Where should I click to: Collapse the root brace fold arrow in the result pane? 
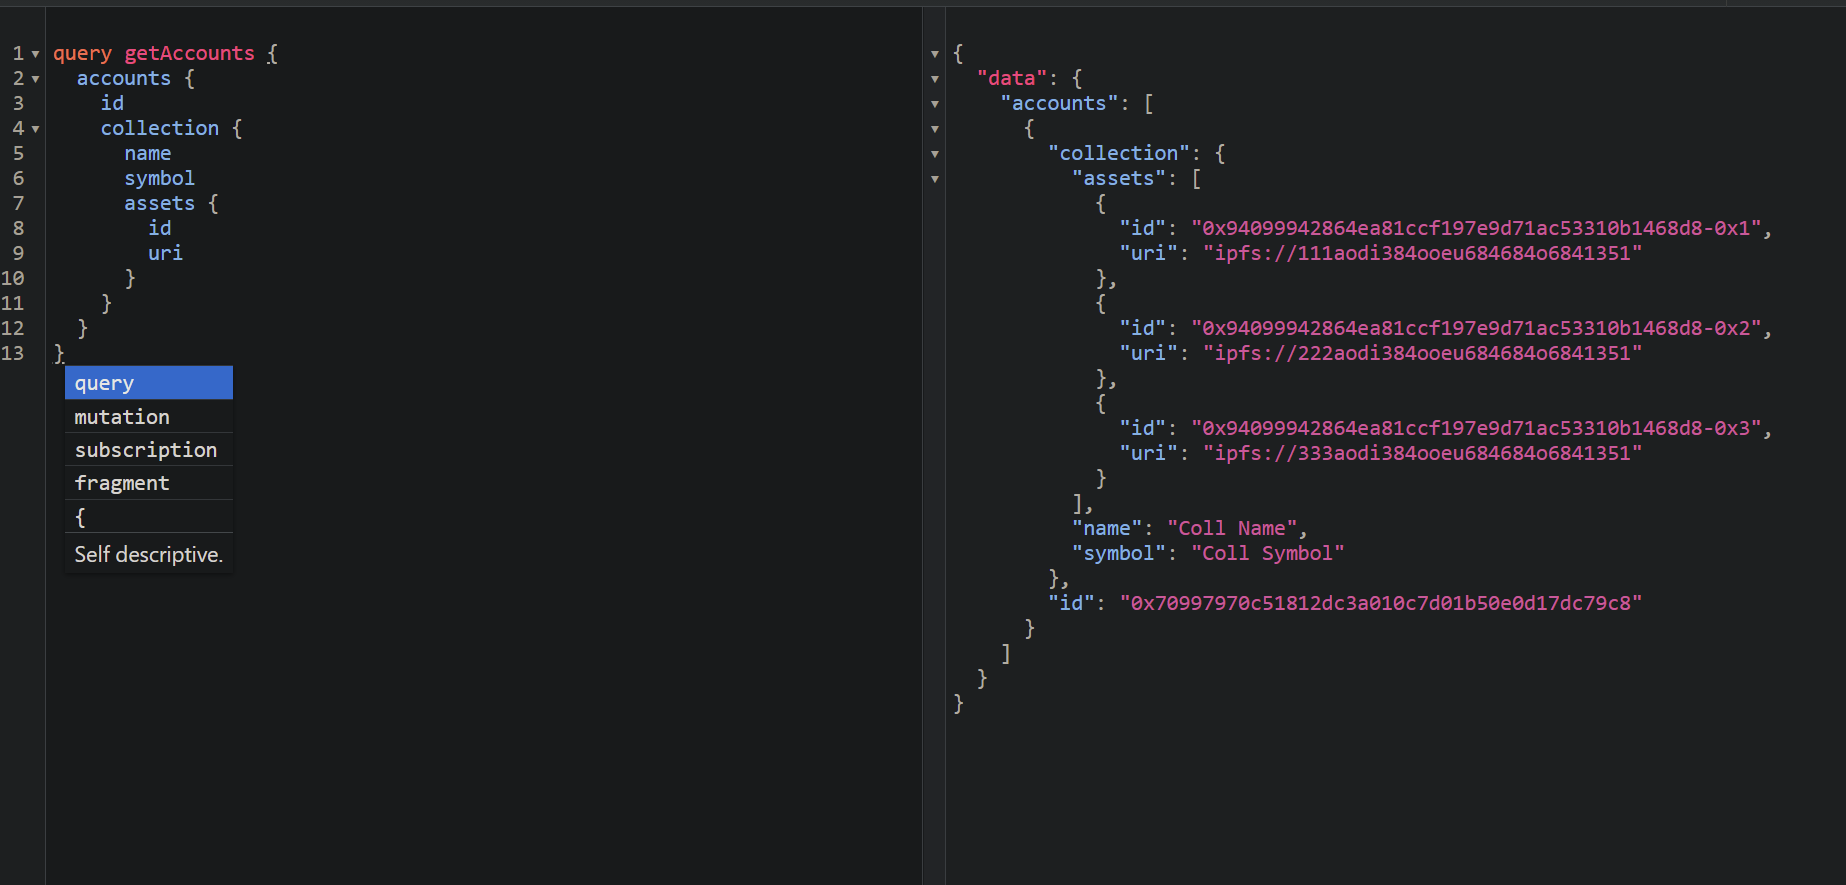point(935,54)
